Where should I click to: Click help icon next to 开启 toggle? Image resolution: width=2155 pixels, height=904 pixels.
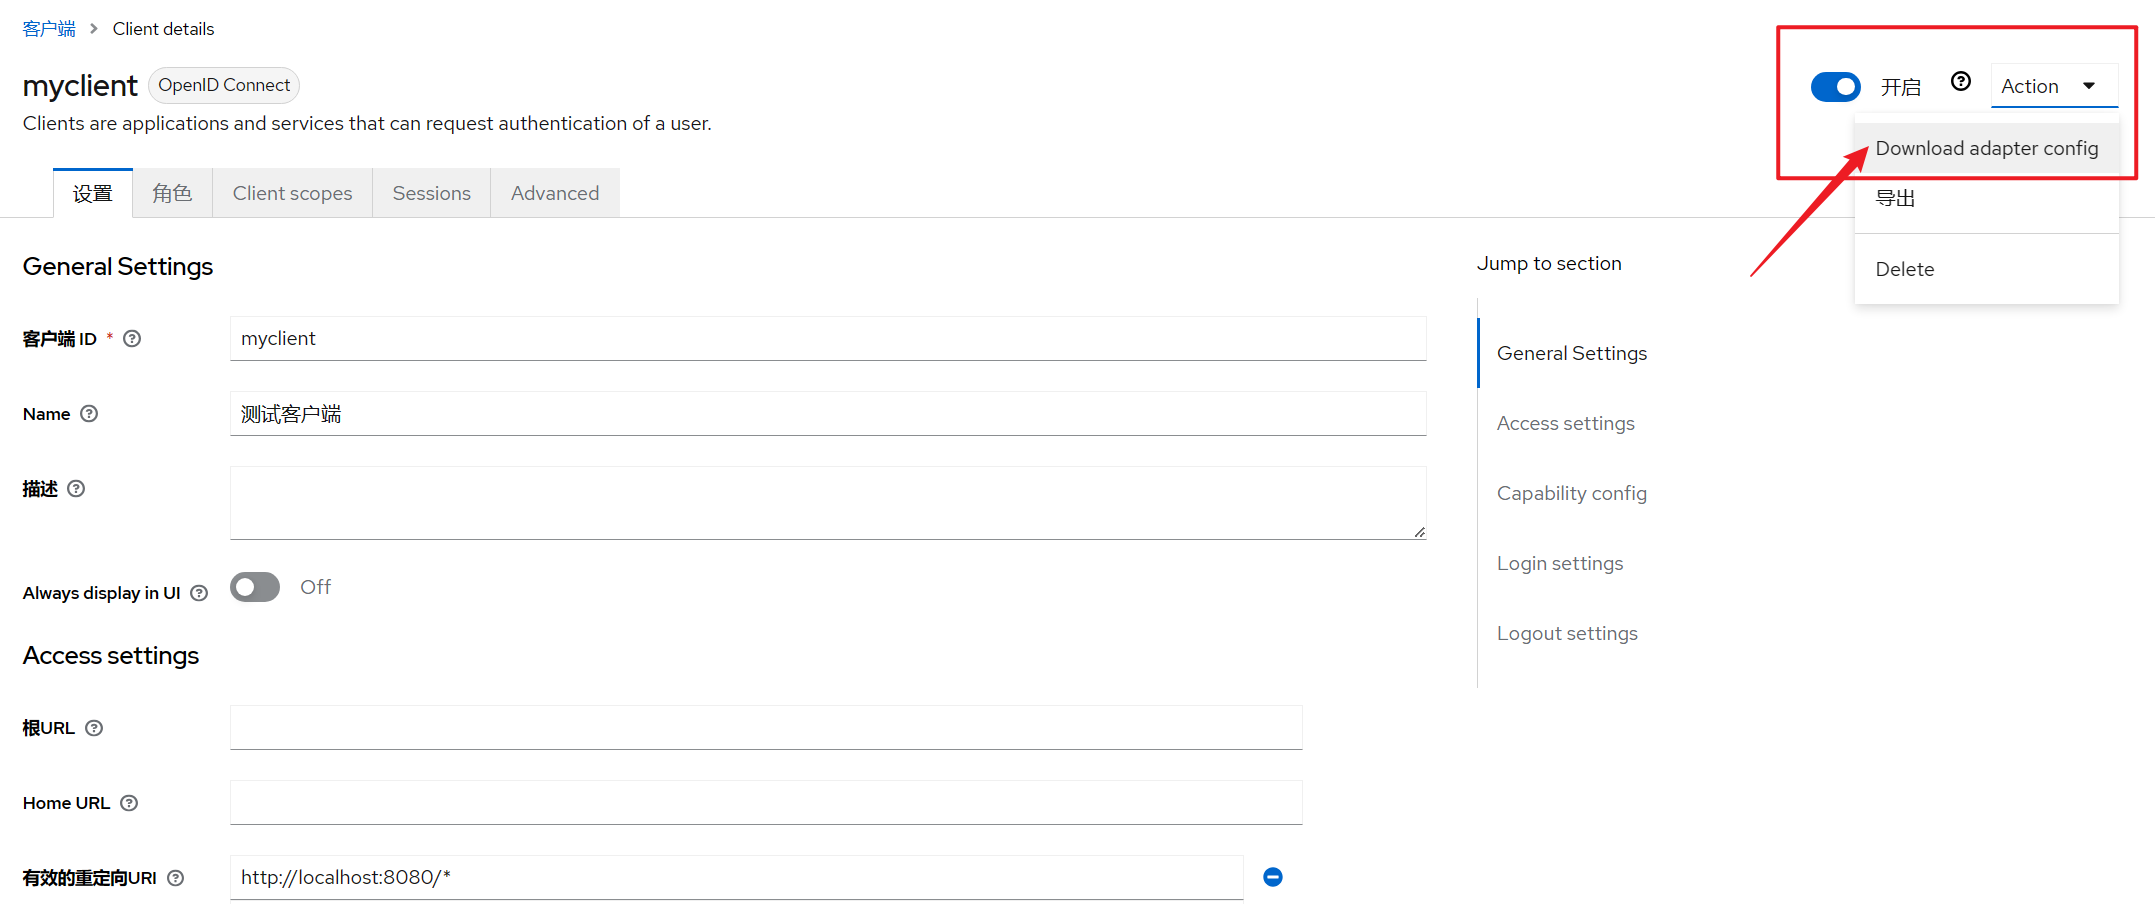click(x=1961, y=82)
